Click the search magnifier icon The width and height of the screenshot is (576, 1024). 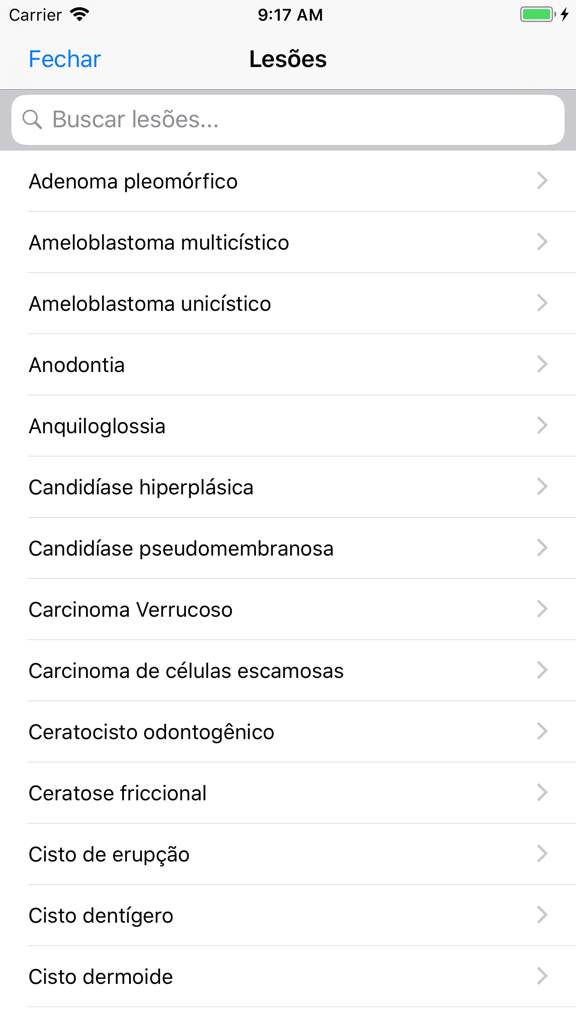pyautogui.click(x=32, y=119)
